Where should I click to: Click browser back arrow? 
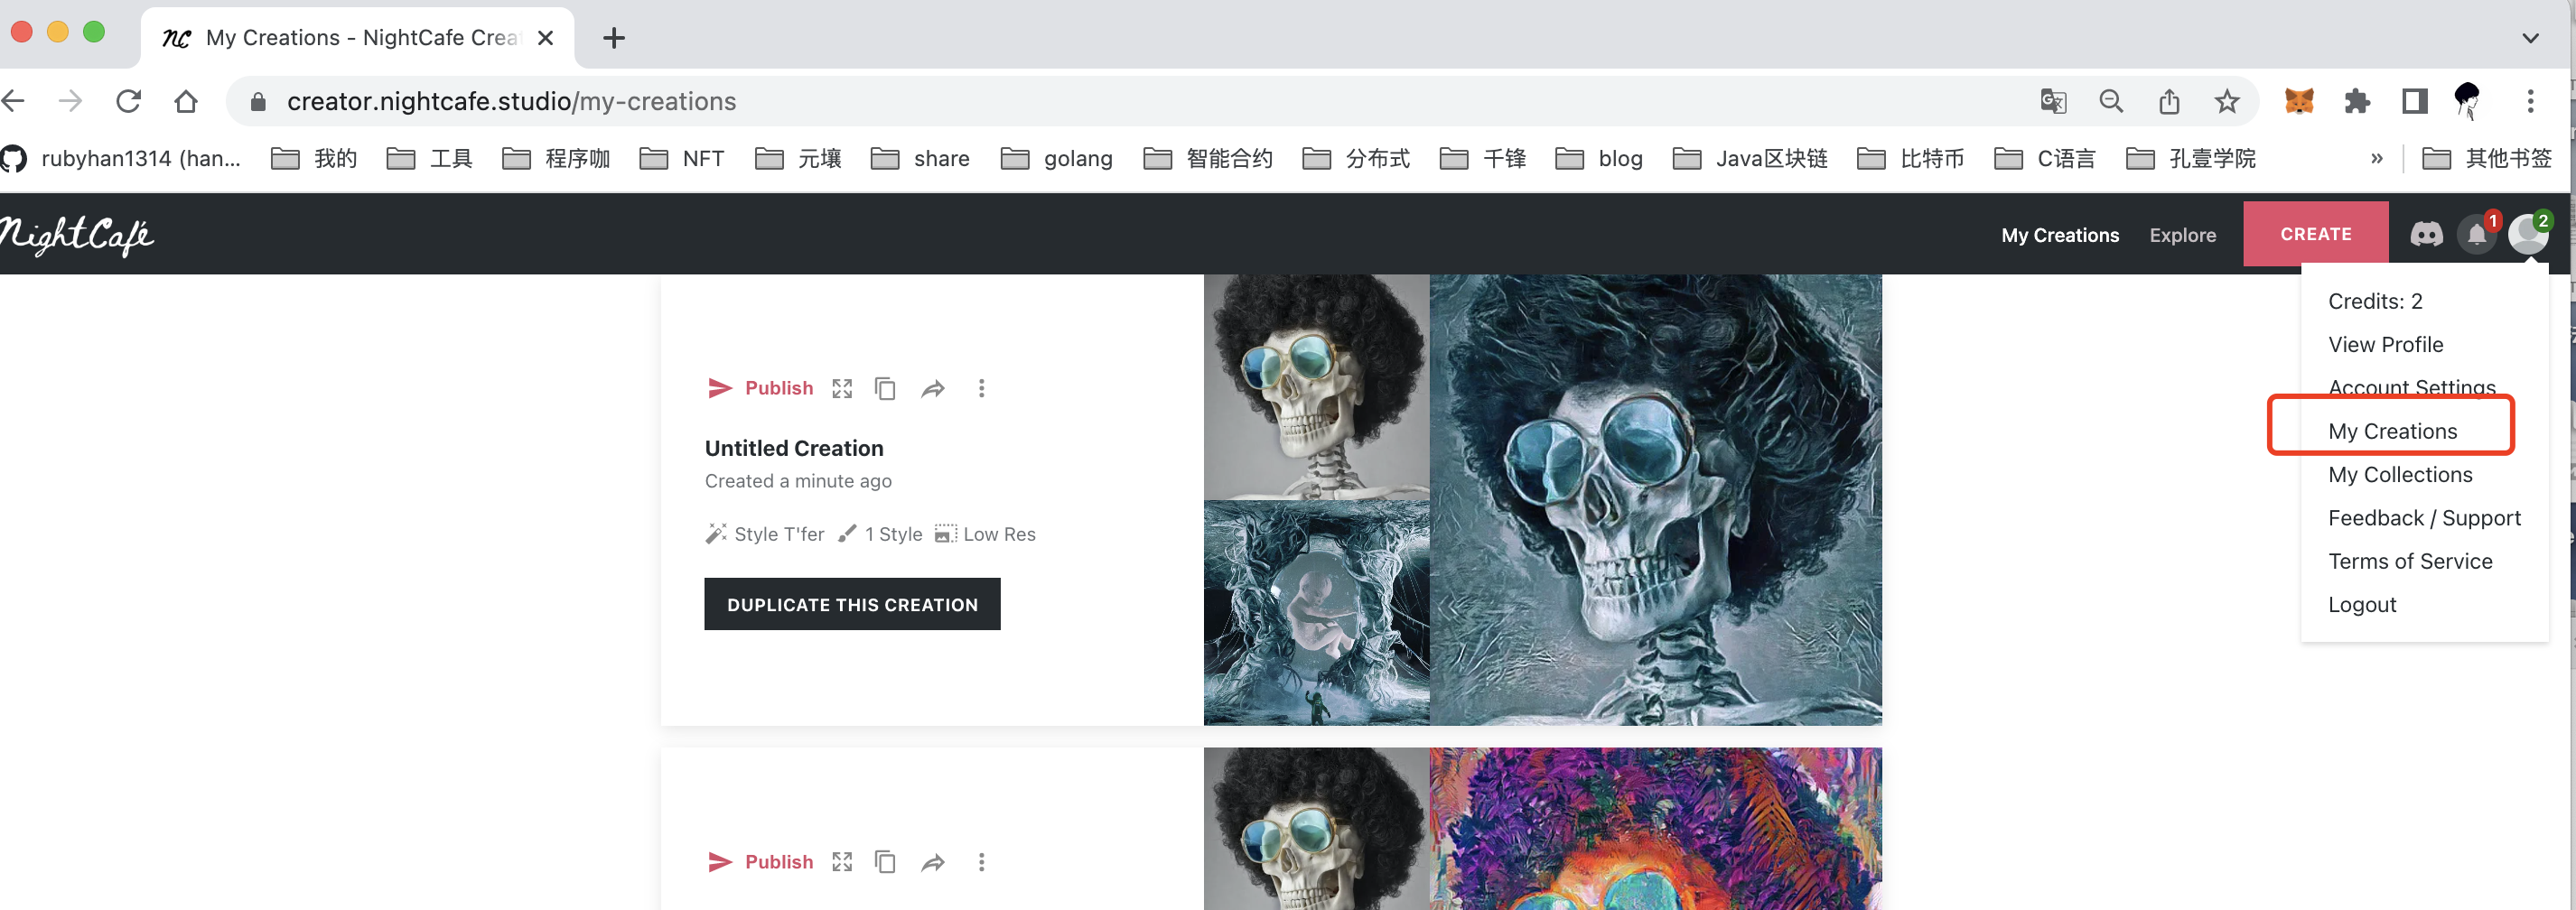pyautogui.click(x=14, y=101)
